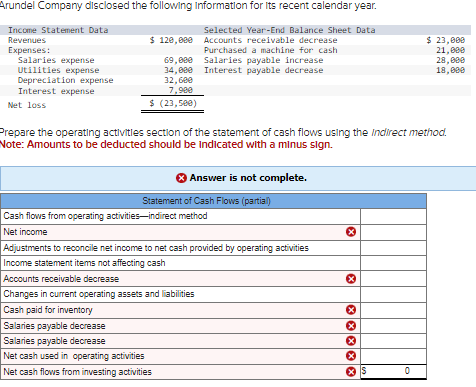This screenshot has height=387, width=476.
Task: Click the Utilities expense value 34,000
Action: click(x=178, y=70)
